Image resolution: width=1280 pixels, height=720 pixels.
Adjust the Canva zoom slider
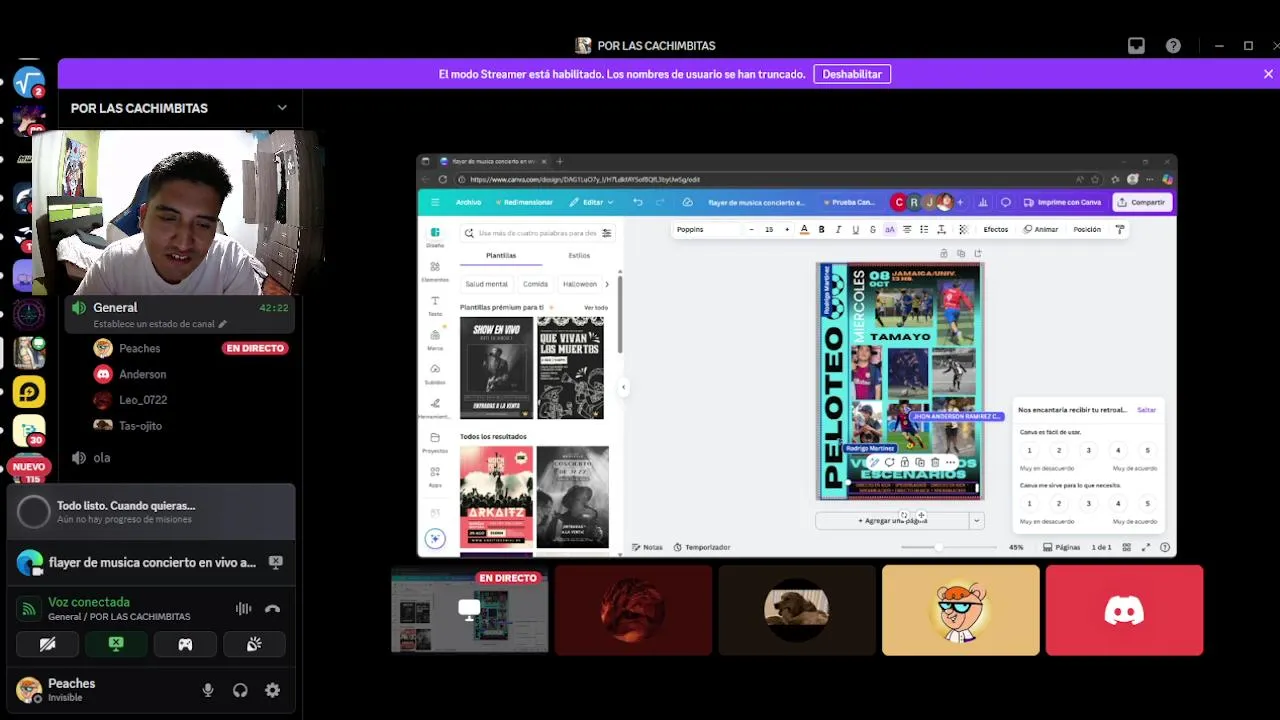tap(937, 547)
